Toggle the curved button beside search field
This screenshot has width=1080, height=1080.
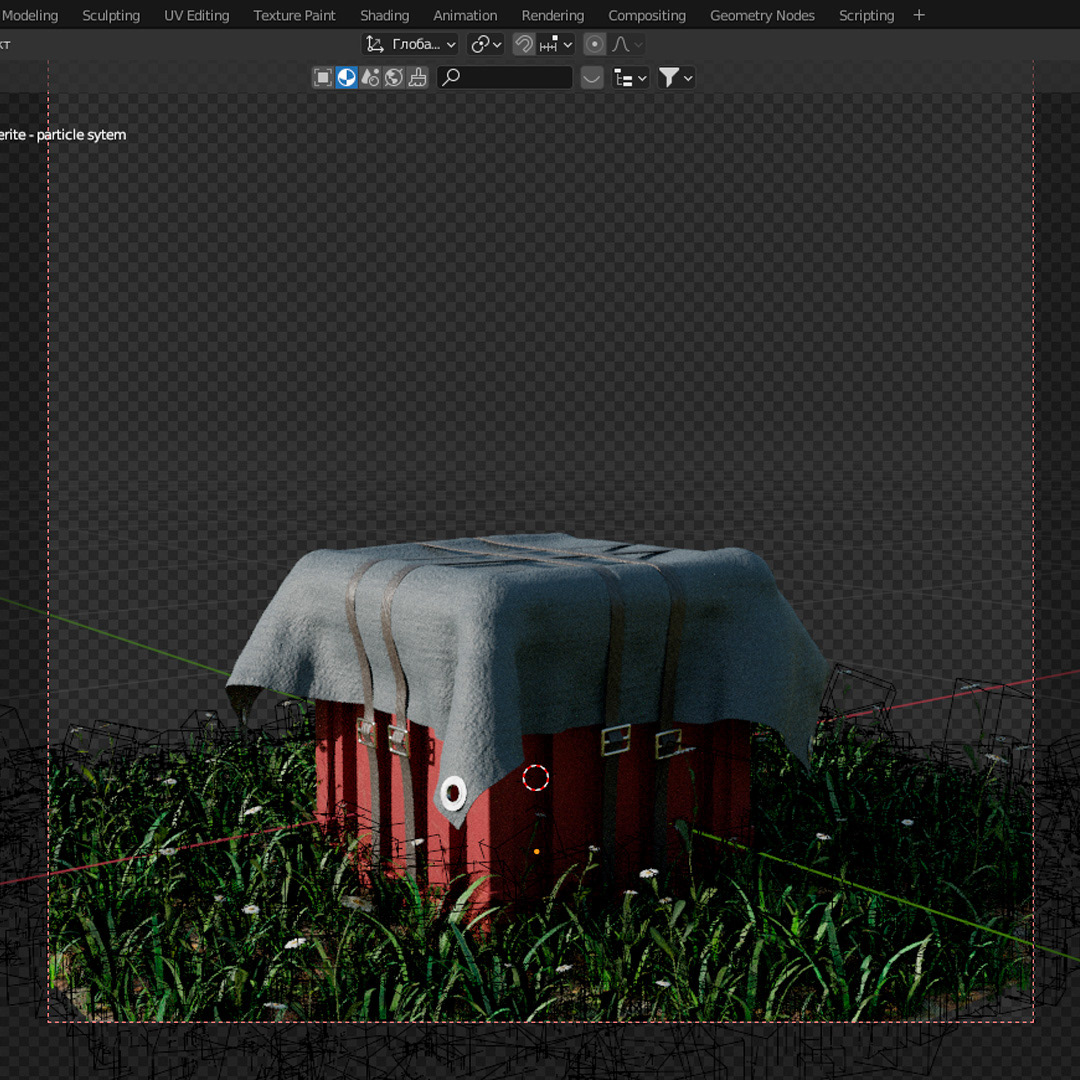[x=592, y=77]
